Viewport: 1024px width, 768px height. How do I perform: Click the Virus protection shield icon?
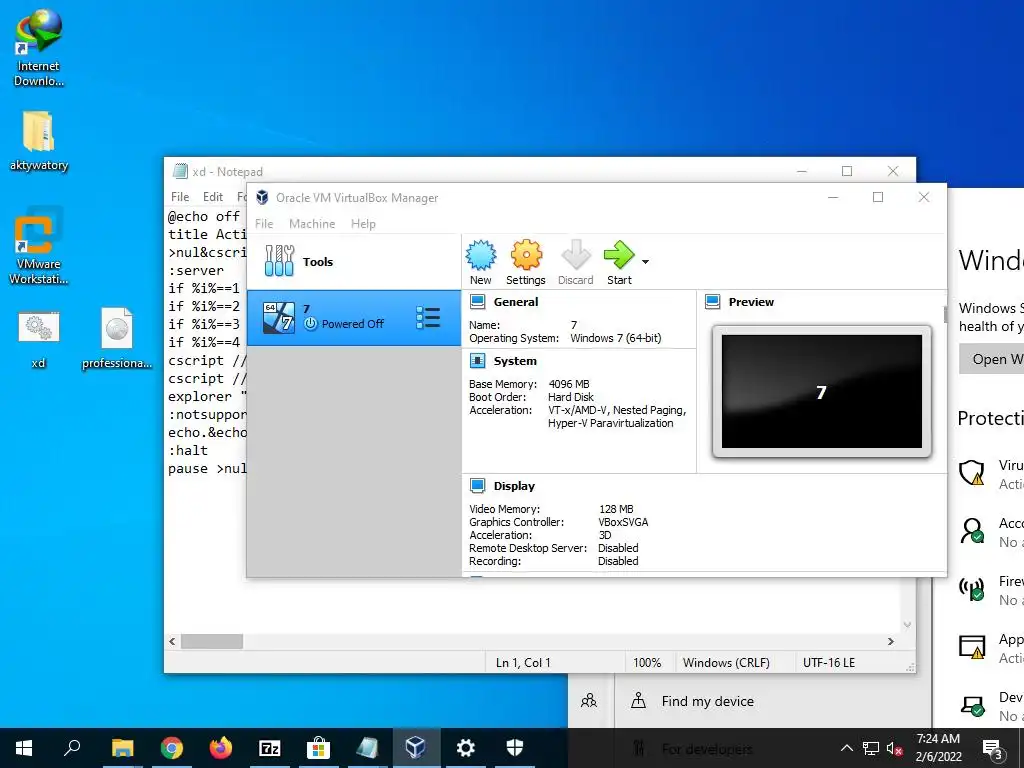pos(971,472)
